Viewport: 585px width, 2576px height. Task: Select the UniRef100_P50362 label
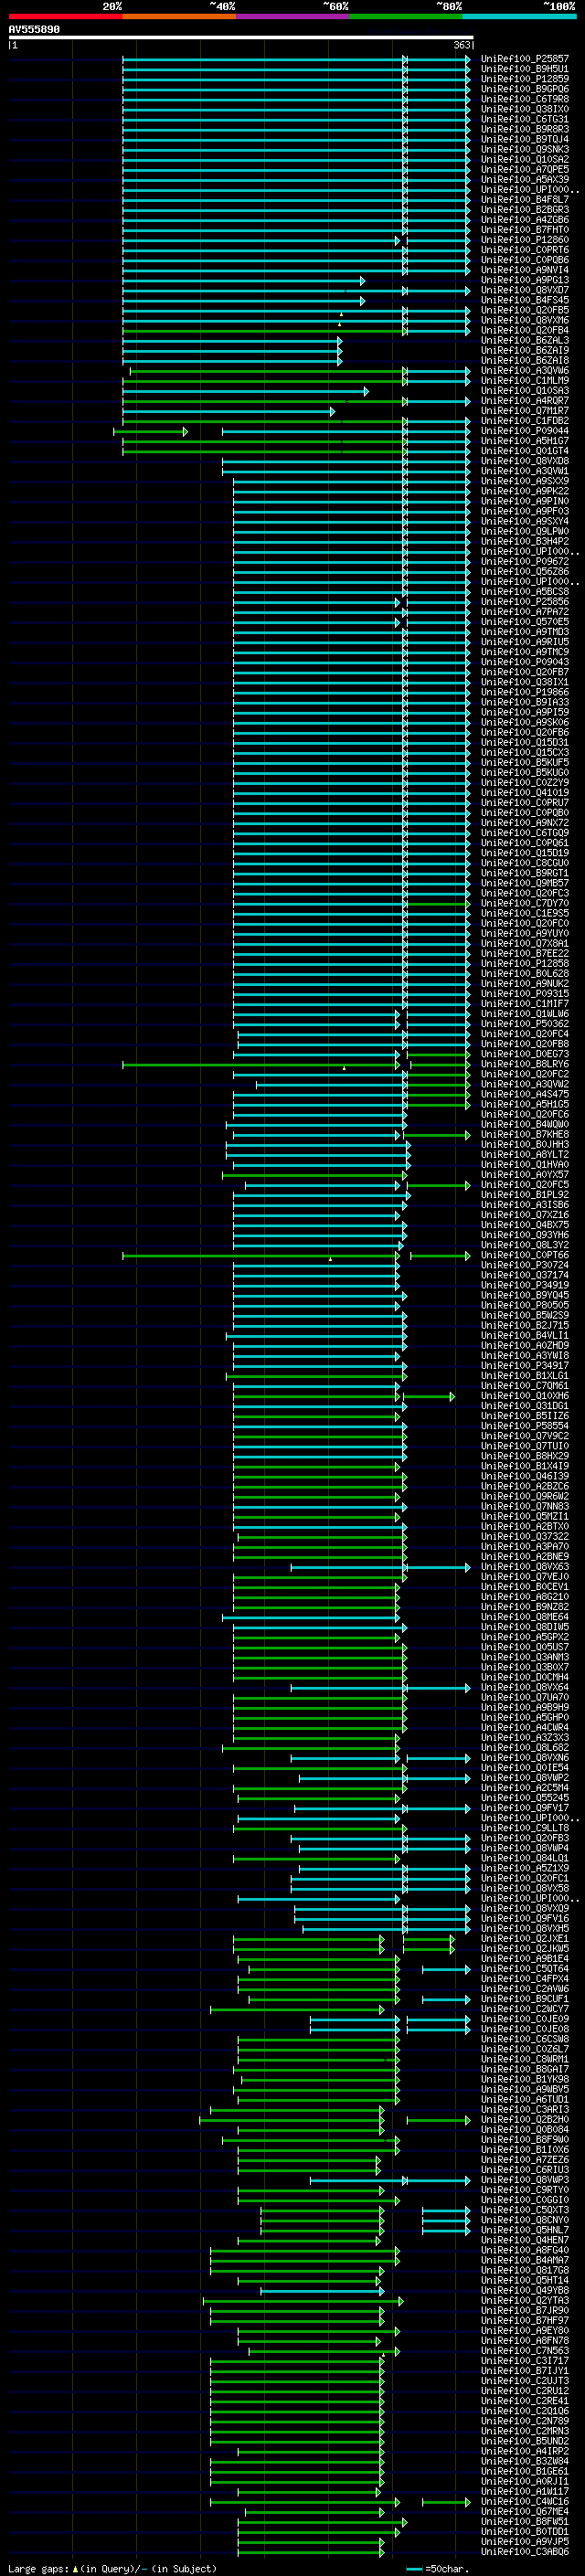[525, 1024]
